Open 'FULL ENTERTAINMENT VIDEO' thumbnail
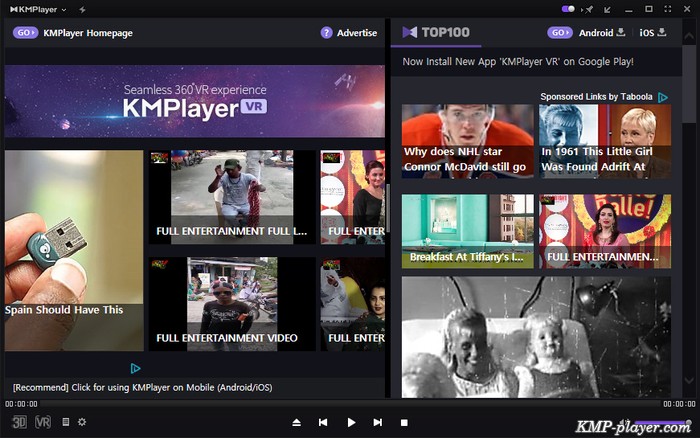The image size is (700, 438). [x=232, y=304]
